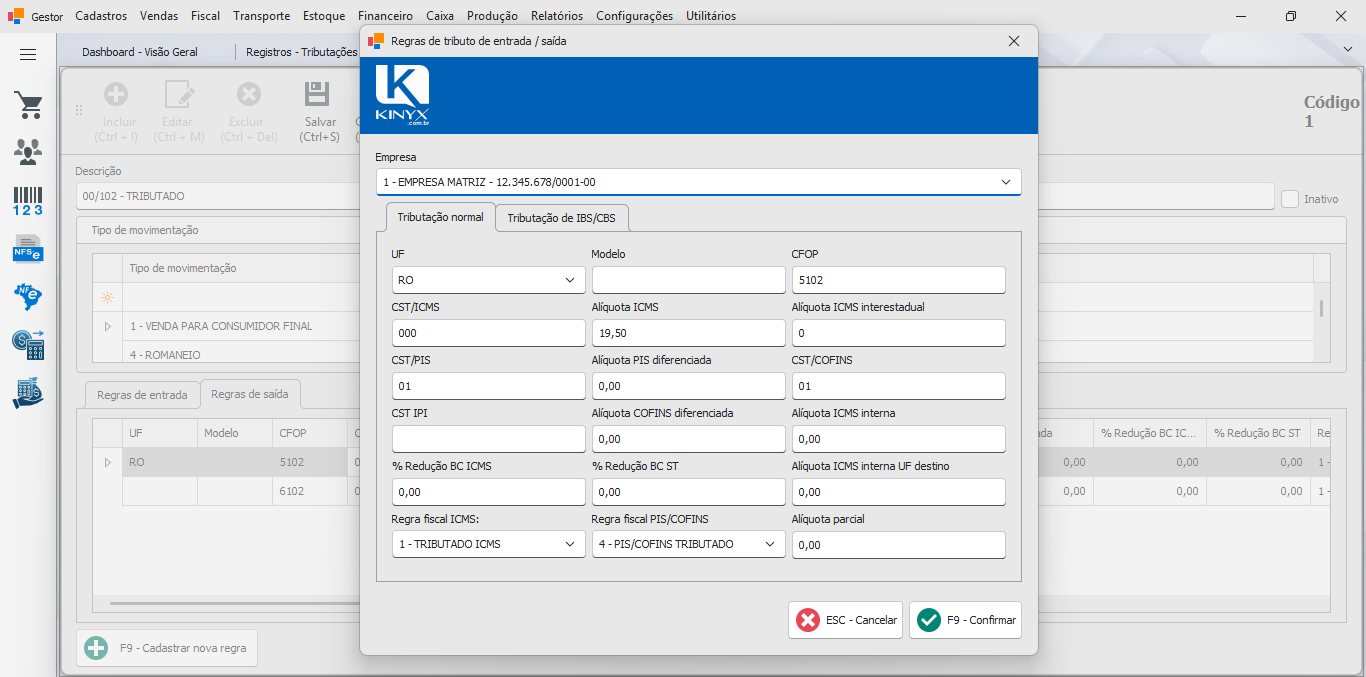Click the 6102 CFOP cell in the rules grid
This screenshot has width=1366, height=677.
coord(309,491)
